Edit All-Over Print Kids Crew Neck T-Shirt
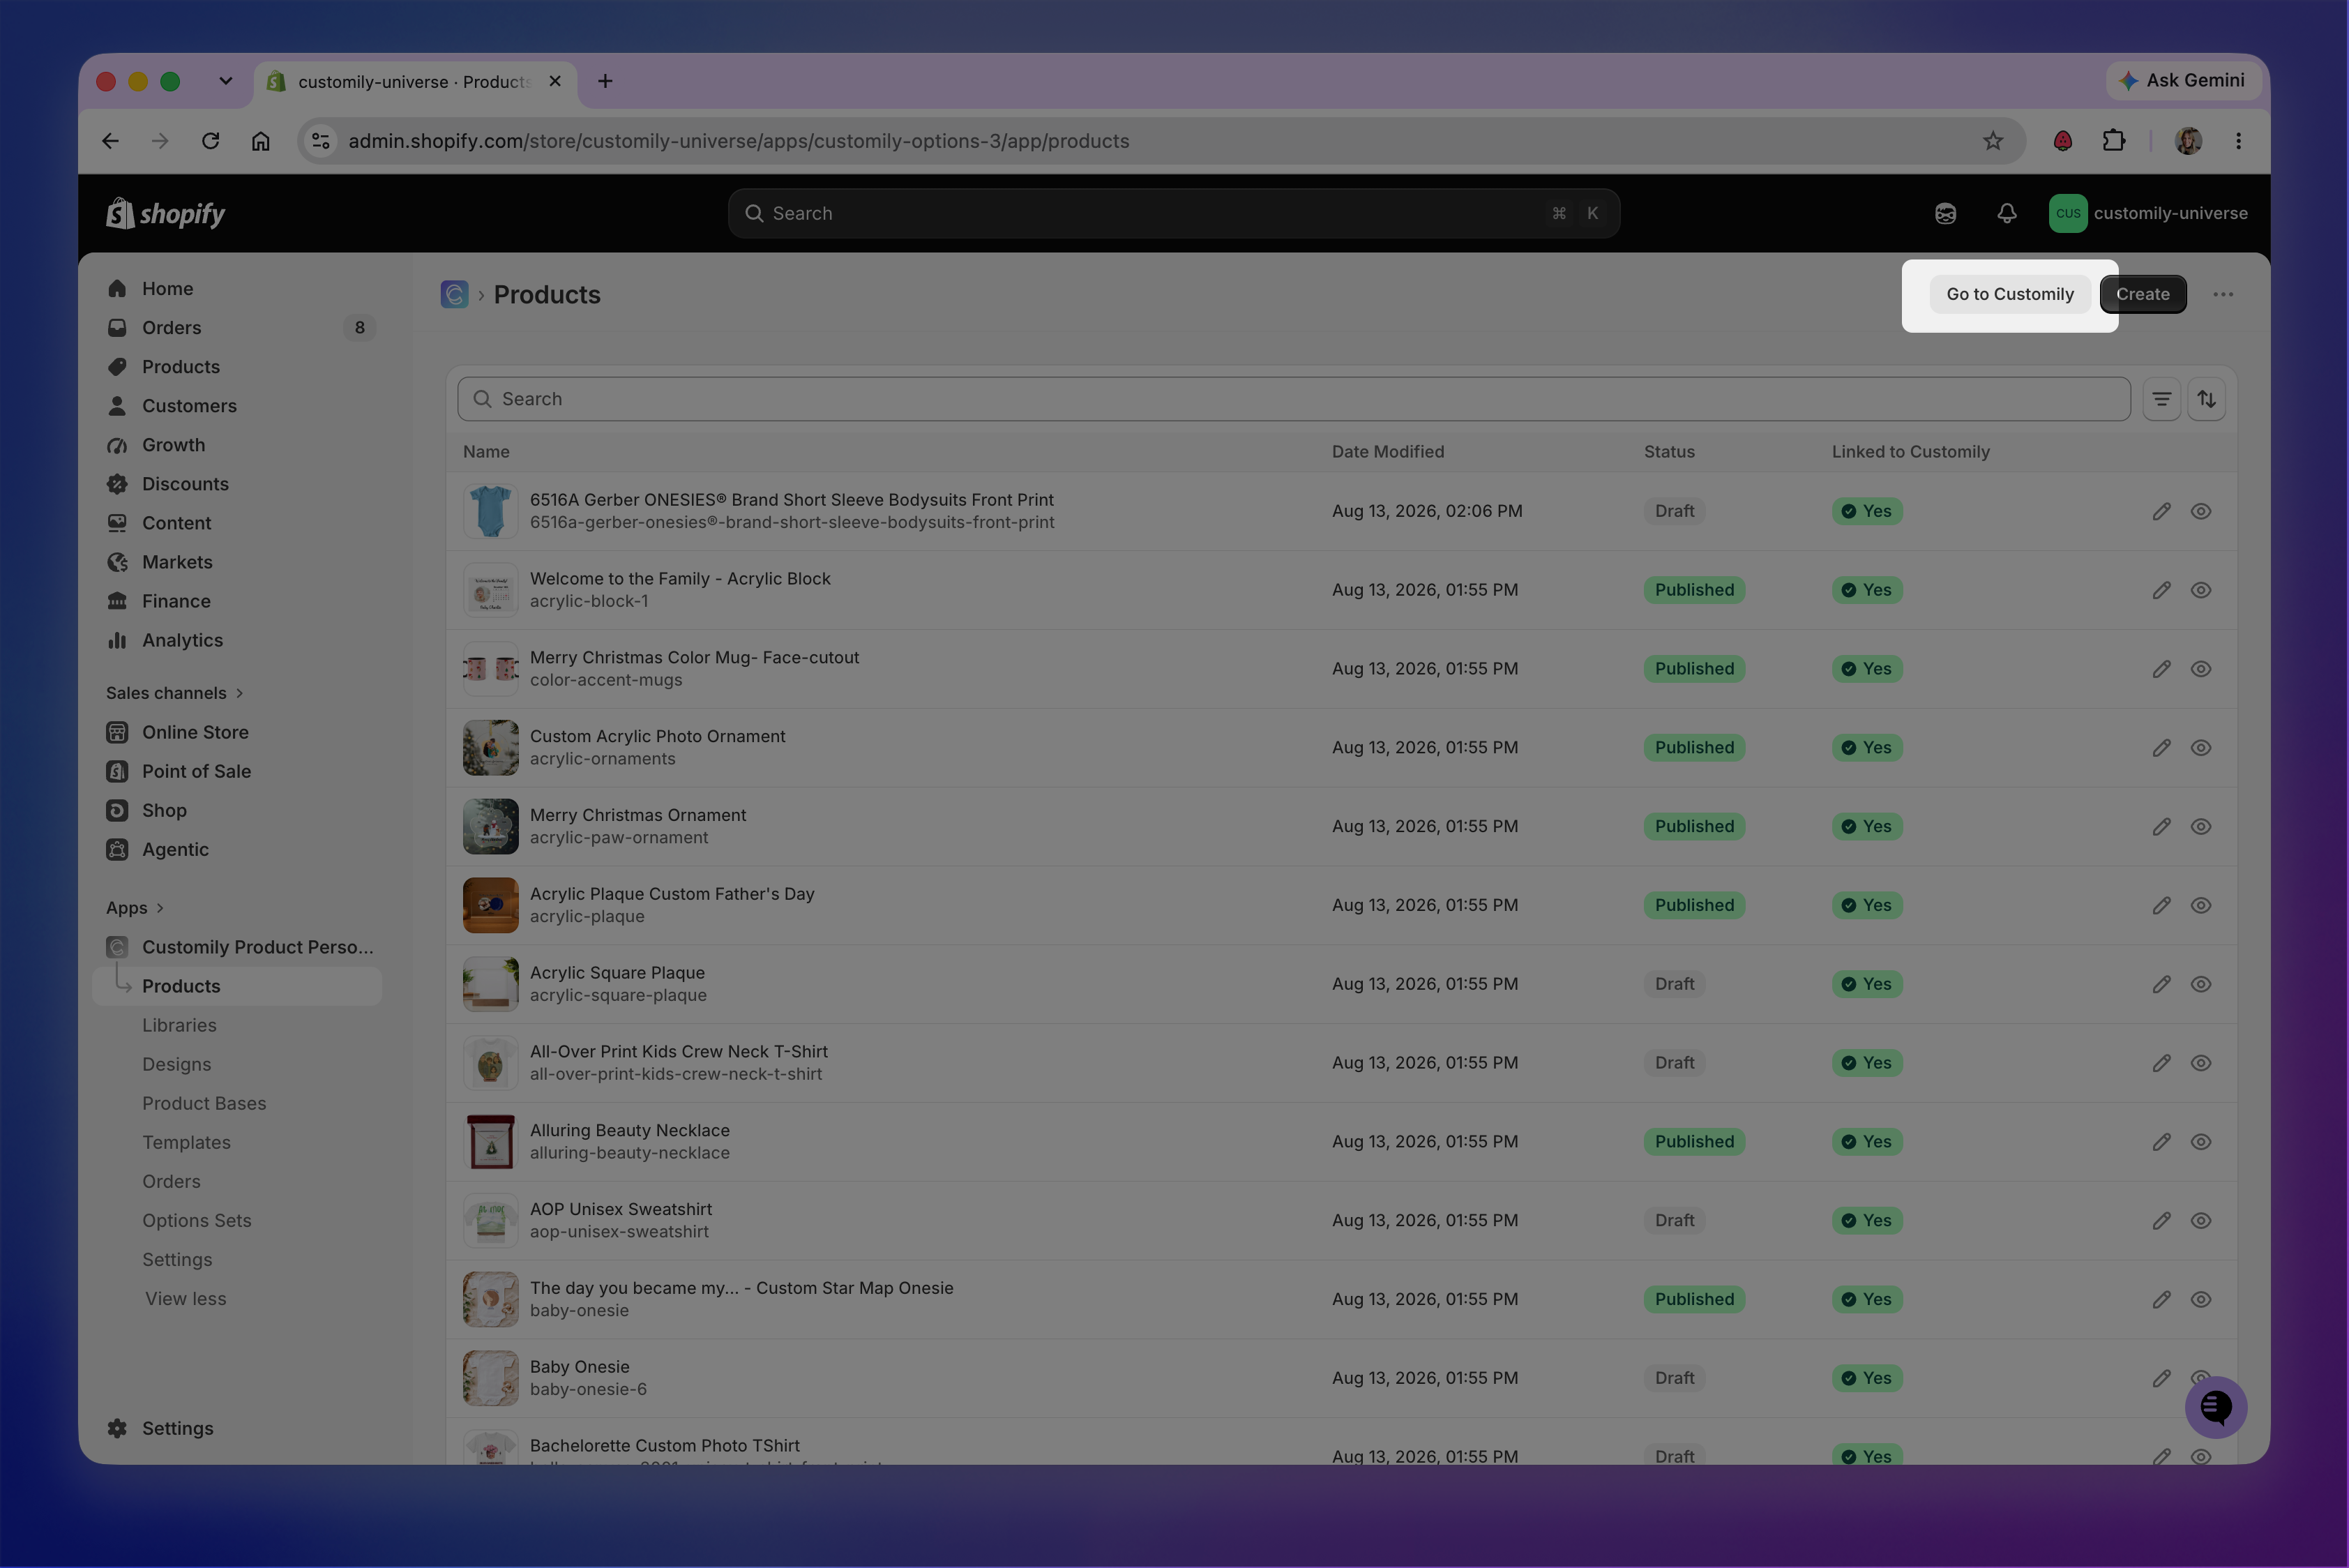2349x1568 pixels. point(2161,1063)
